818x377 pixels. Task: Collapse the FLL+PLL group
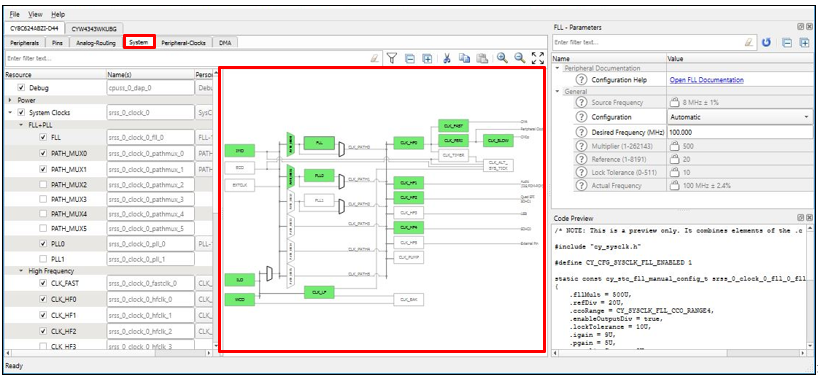(21, 125)
